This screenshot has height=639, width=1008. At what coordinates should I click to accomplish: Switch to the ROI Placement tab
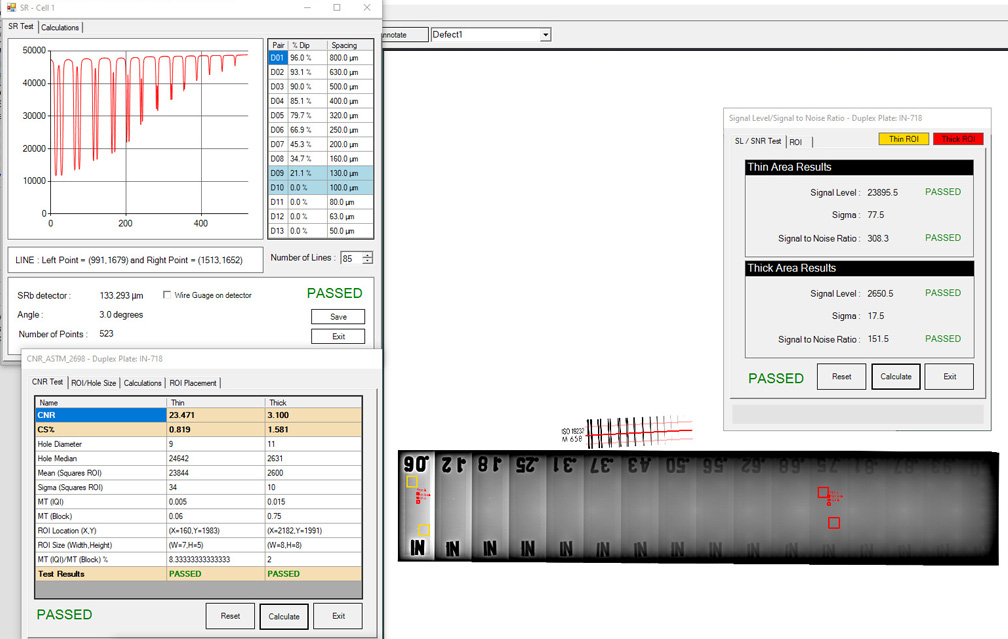191,382
